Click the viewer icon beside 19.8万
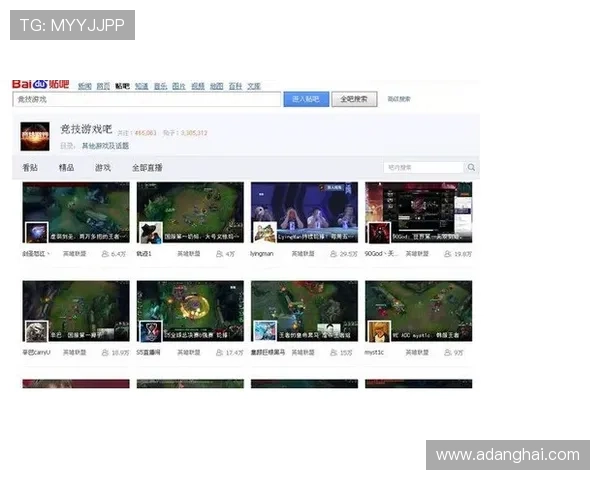The image size is (600, 480). click(448, 254)
